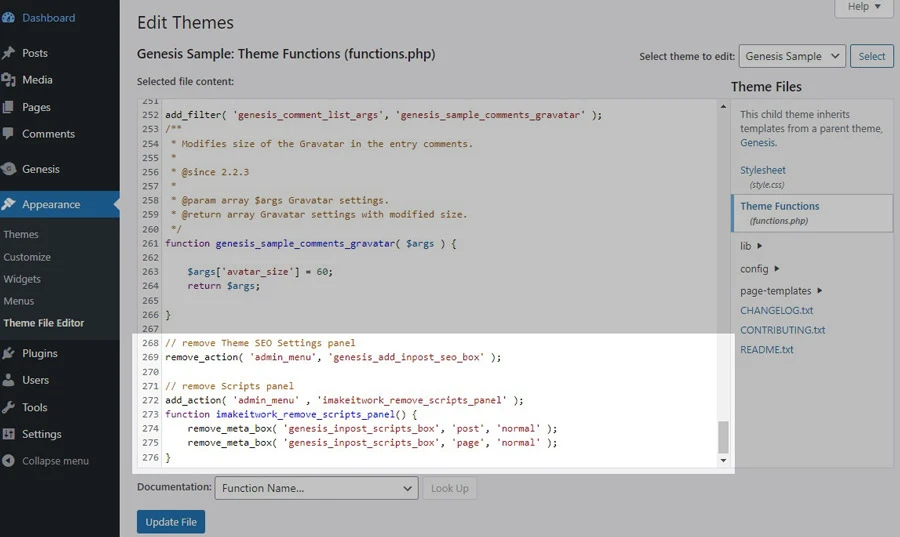900x537 pixels.
Task: Click line 256 '@since 2.2.3' comment
Action: click(x=215, y=172)
